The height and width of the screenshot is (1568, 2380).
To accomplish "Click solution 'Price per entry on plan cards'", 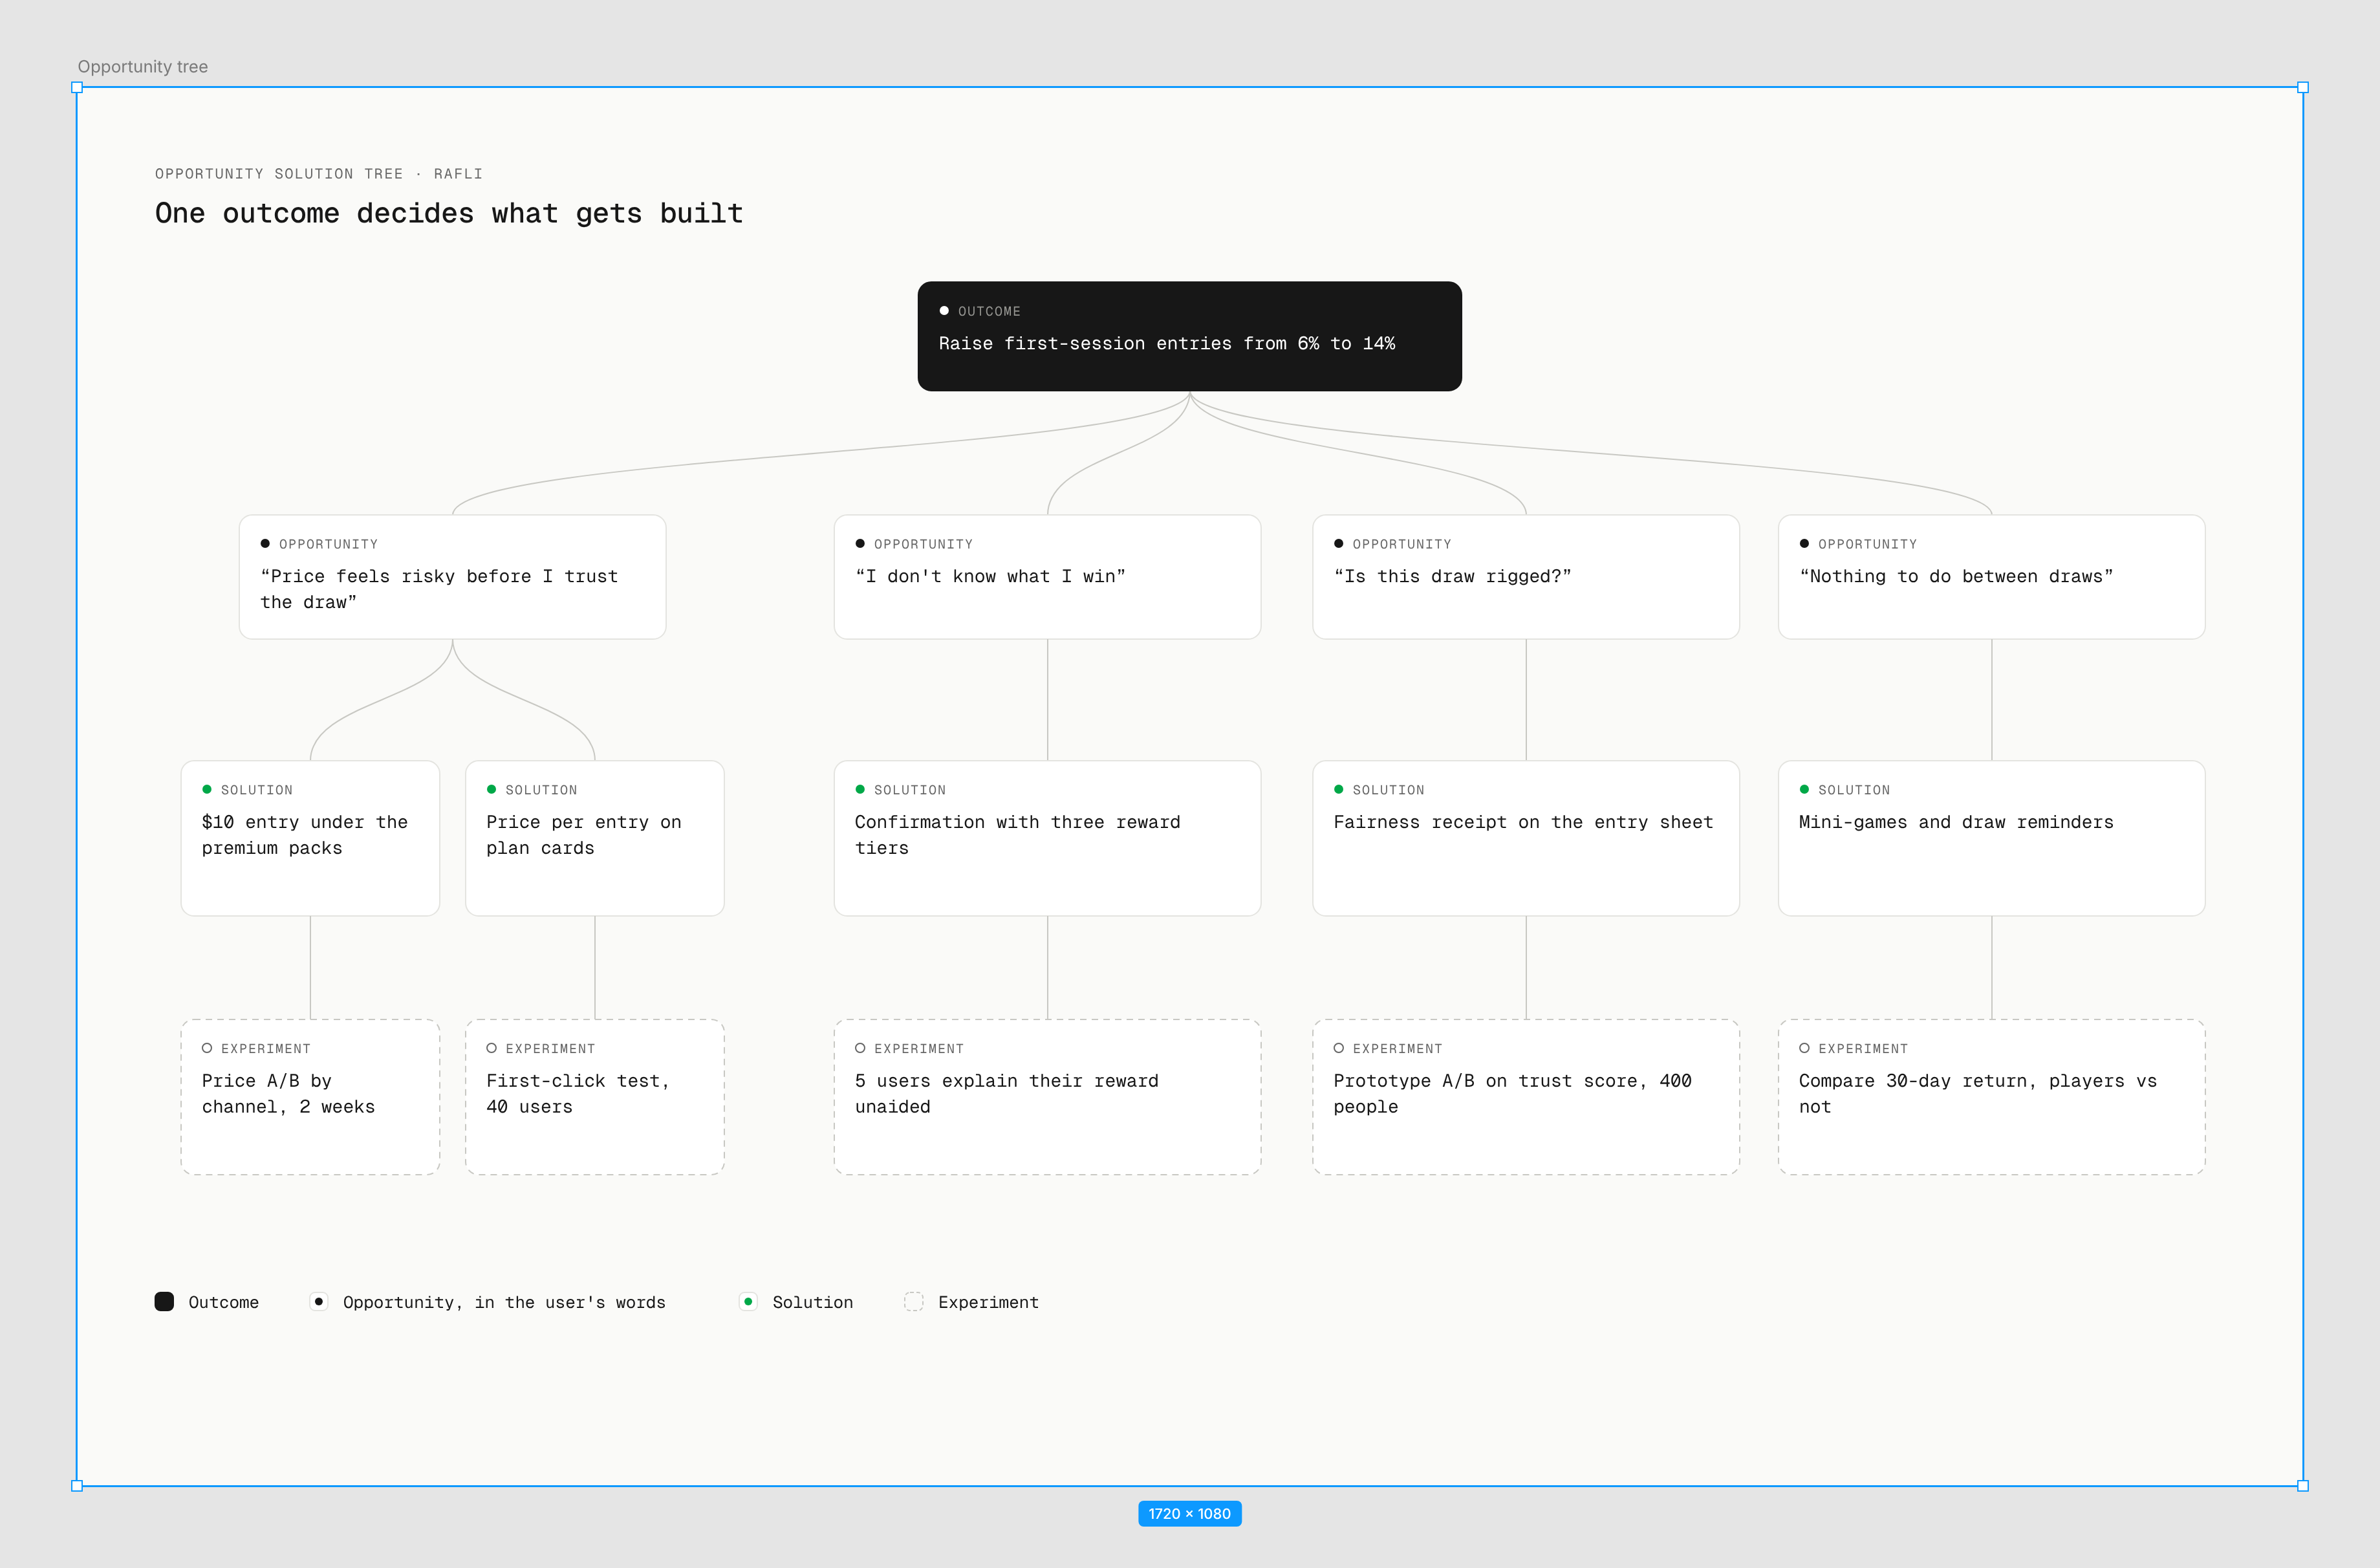I will (x=595, y=838).
